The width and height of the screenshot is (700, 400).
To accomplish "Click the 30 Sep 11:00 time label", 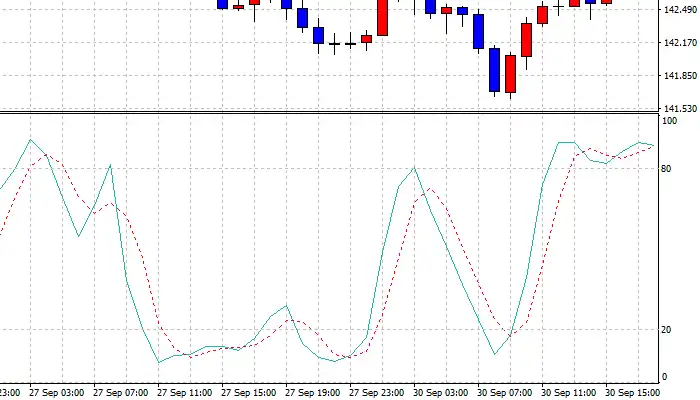I will pyautogui.click(x=570, y=392).
